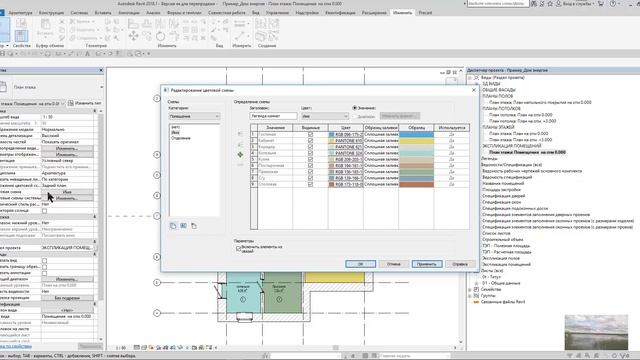Click the Применить button in the dialog
The image size is (640, 360).
(x=427, y=264)
